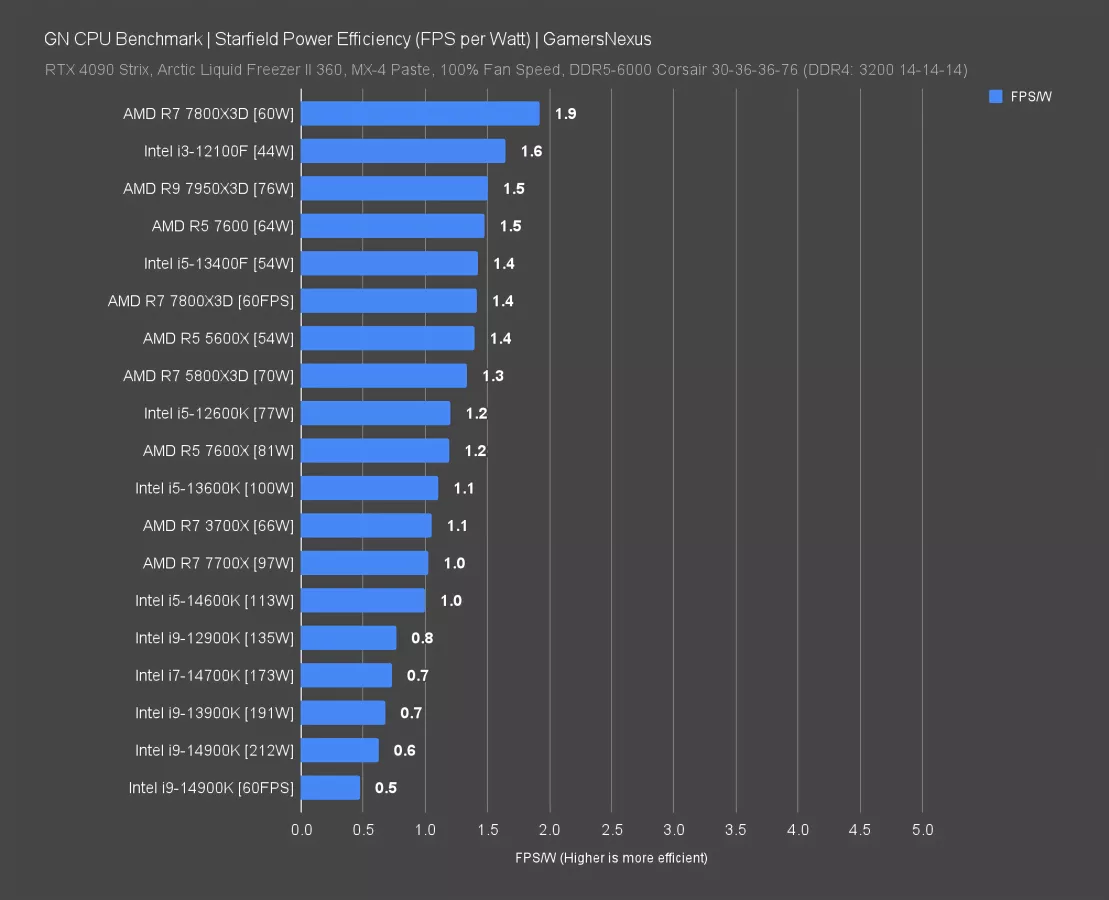Select the Intel i5-13400F [54W] label
Image resolution: width=1109 pixels, height=900 pixels.
pos(218,264)
